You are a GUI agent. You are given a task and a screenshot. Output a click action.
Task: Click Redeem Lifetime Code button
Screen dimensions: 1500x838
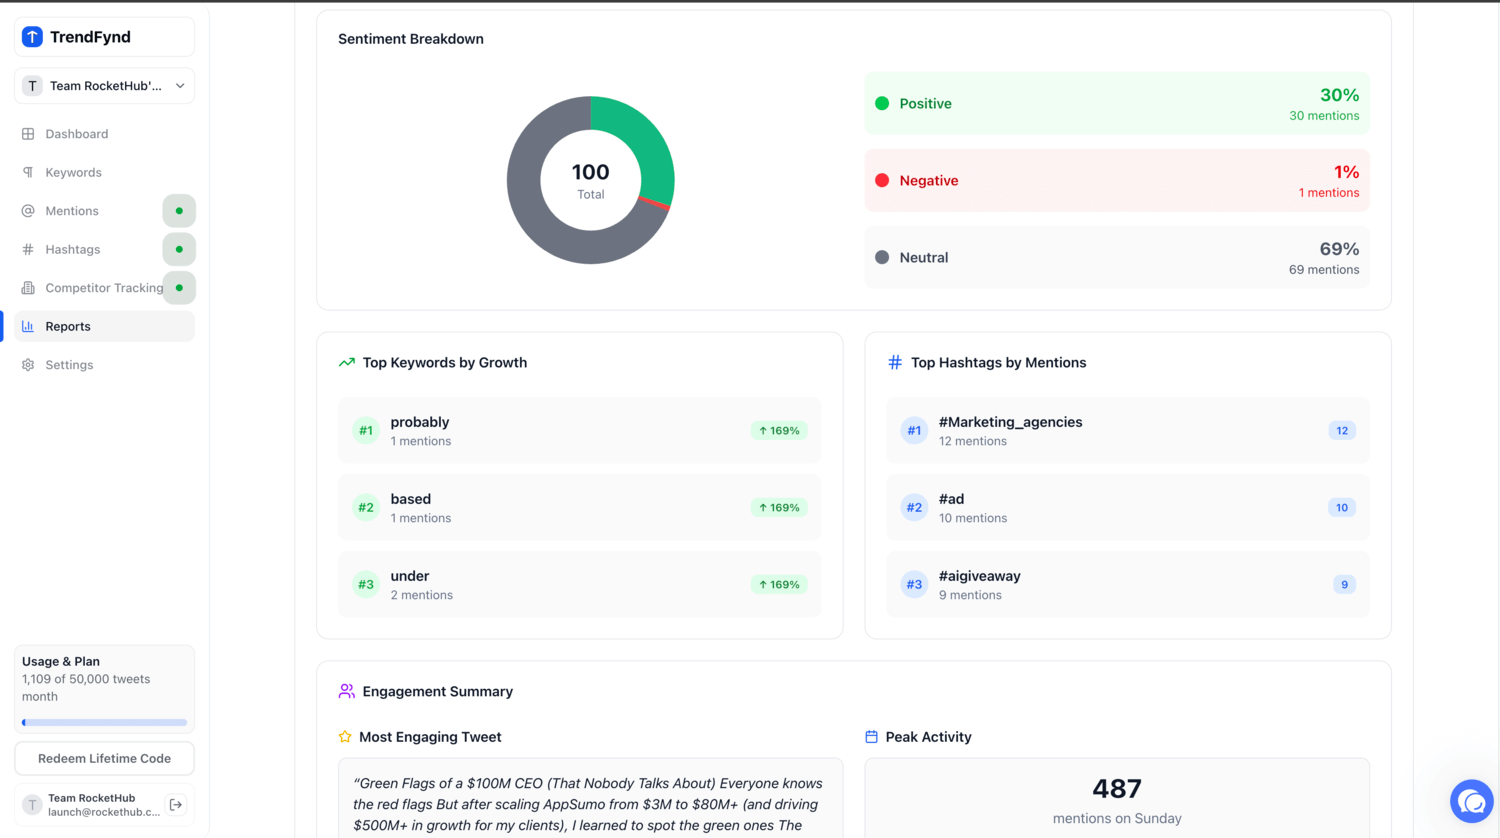(105, 758)
